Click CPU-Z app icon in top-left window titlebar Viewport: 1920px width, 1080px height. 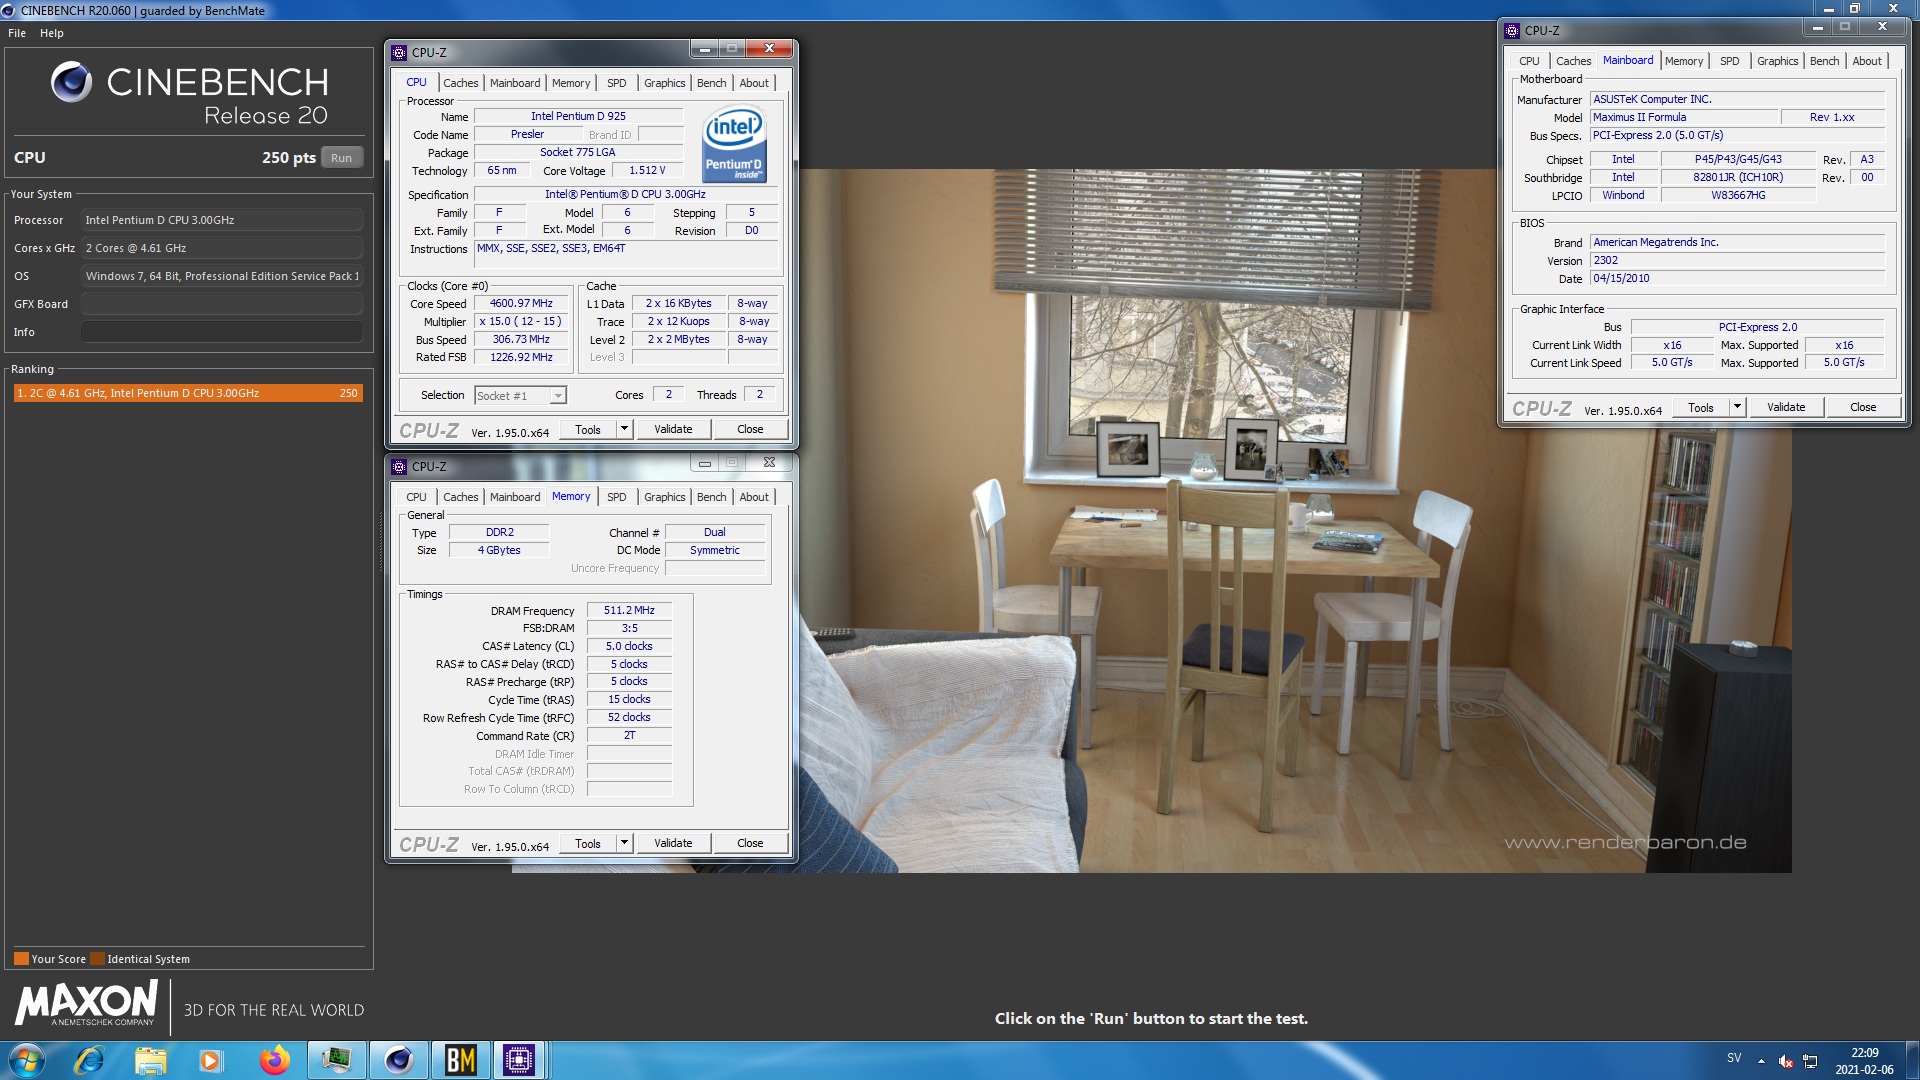point(399,52)
